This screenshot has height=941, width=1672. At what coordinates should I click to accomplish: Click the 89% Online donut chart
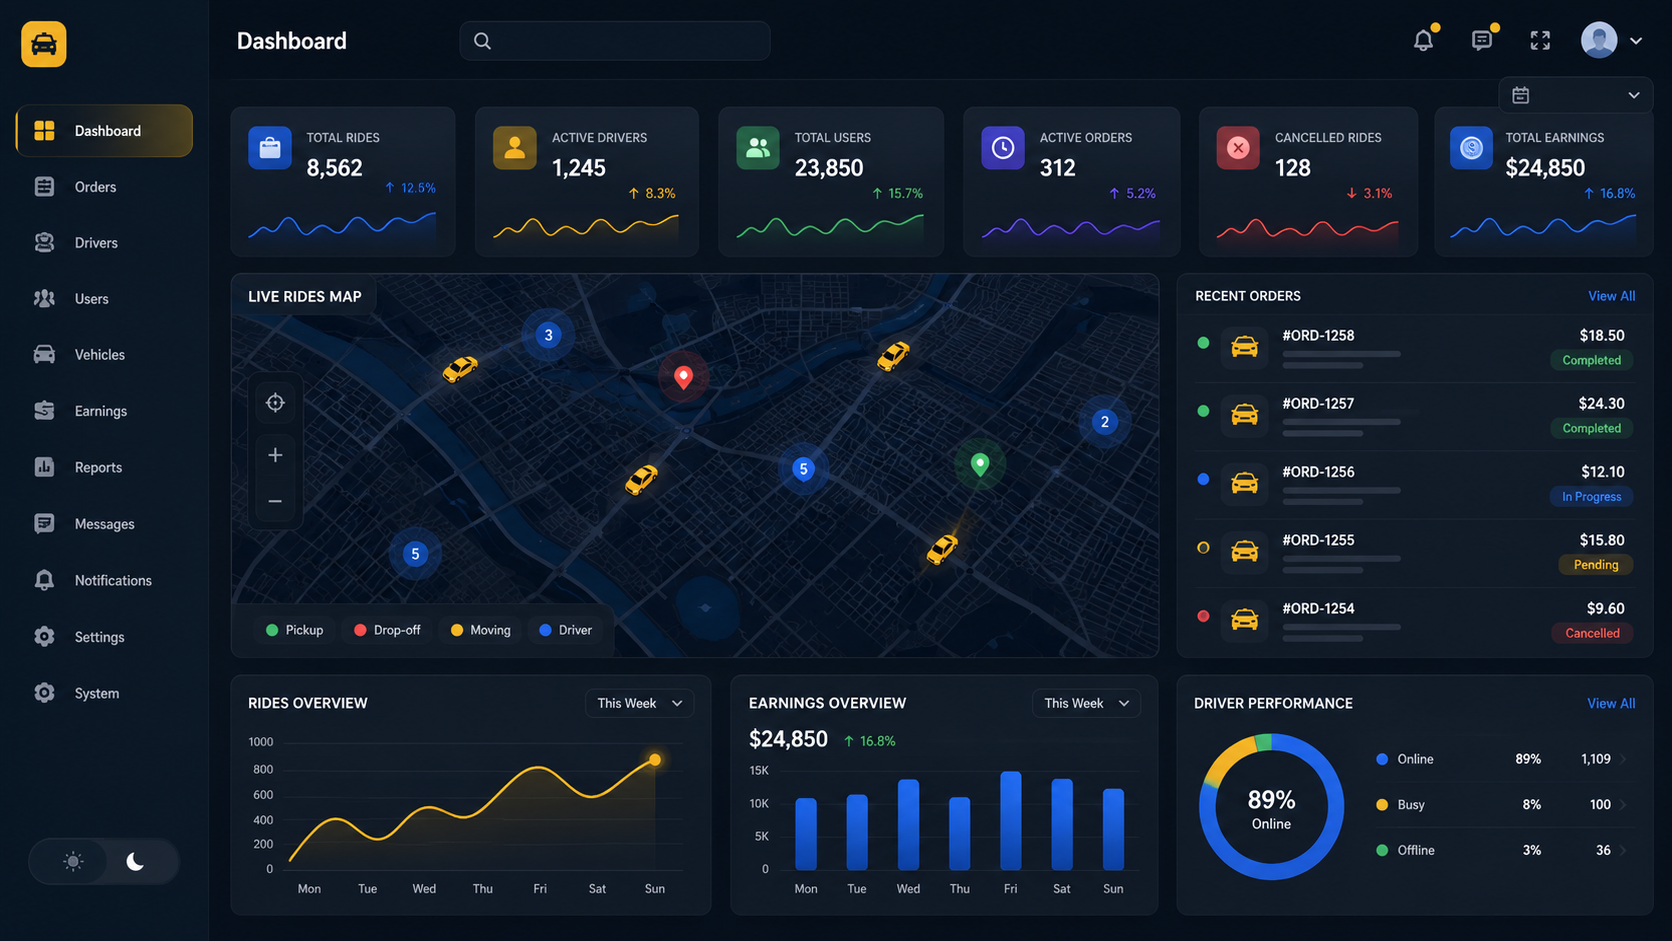[1271, 807]
